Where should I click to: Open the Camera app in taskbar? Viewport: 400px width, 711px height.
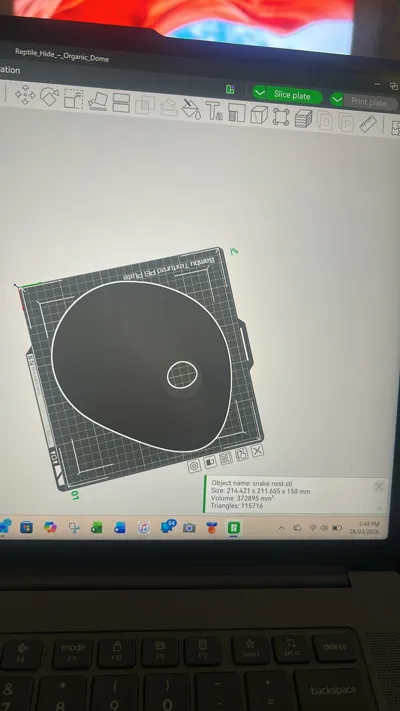coord(189,528)
